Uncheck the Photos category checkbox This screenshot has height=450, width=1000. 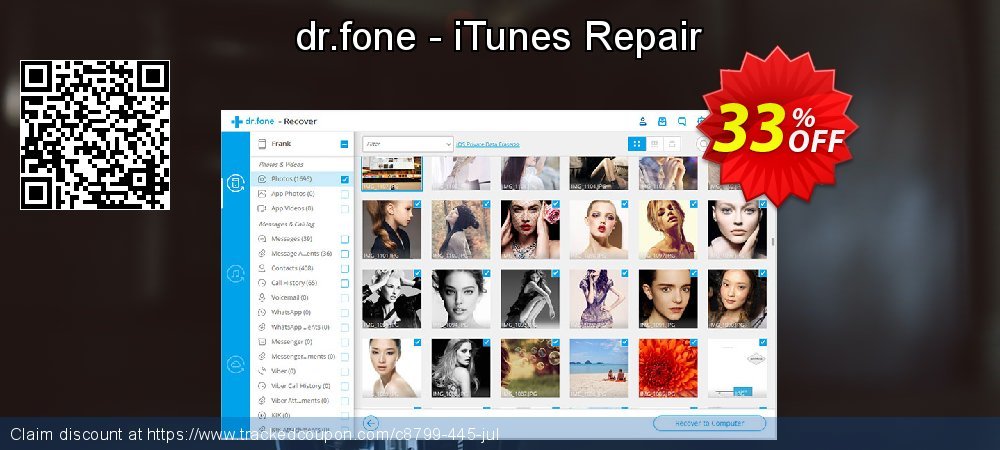click(x=344, y=180)
